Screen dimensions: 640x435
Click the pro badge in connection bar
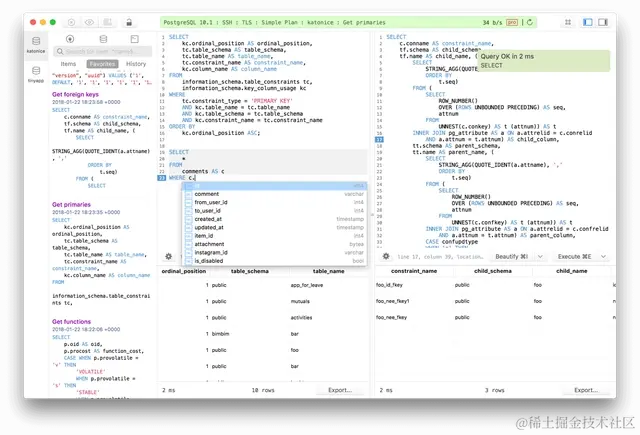[x=512, y=22]
